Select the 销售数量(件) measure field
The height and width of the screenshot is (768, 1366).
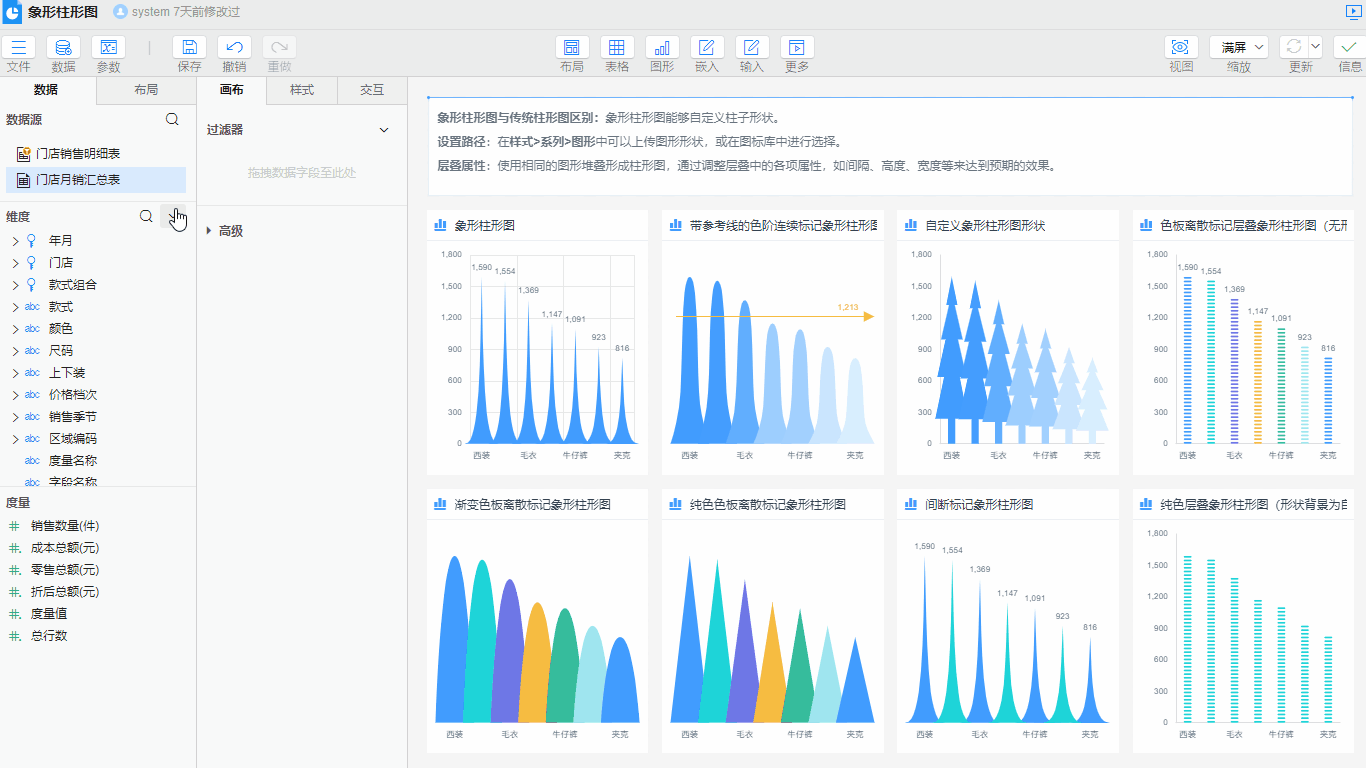[x=65, y=526]
